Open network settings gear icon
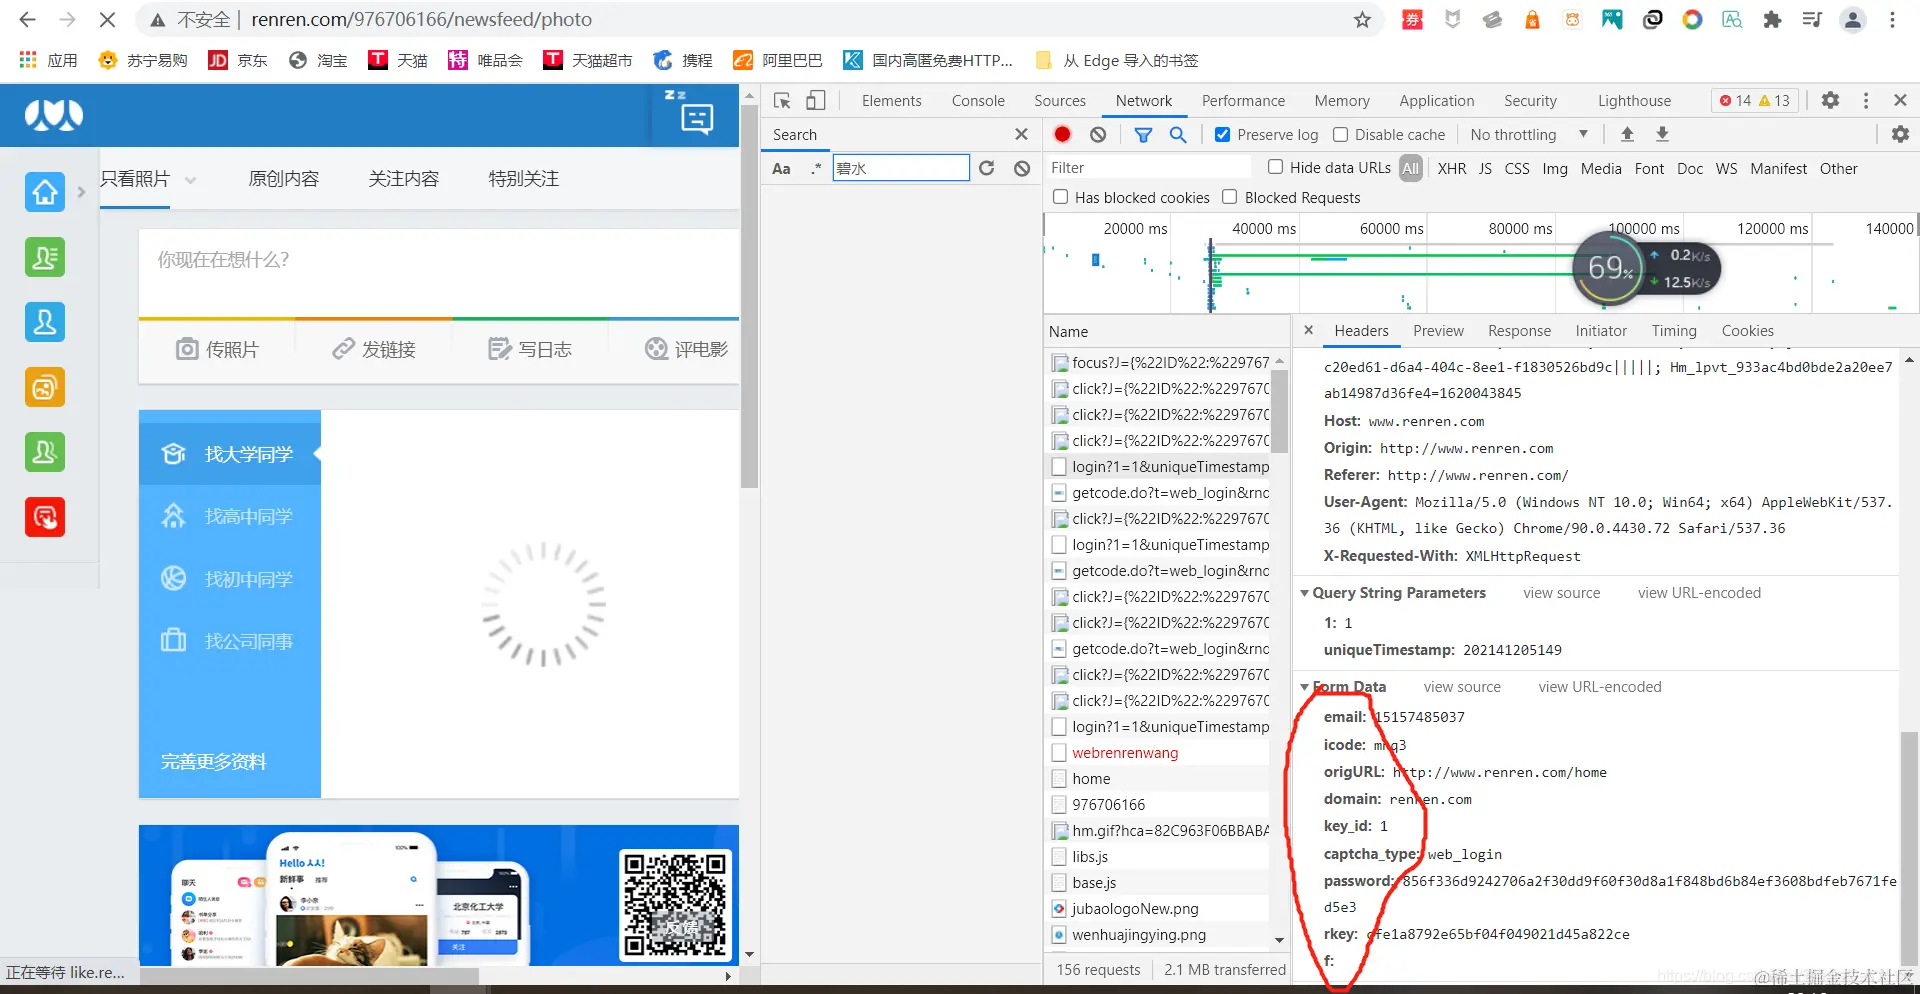Viewport: 1920px width, 994px height. click(x=1900, y=134)
